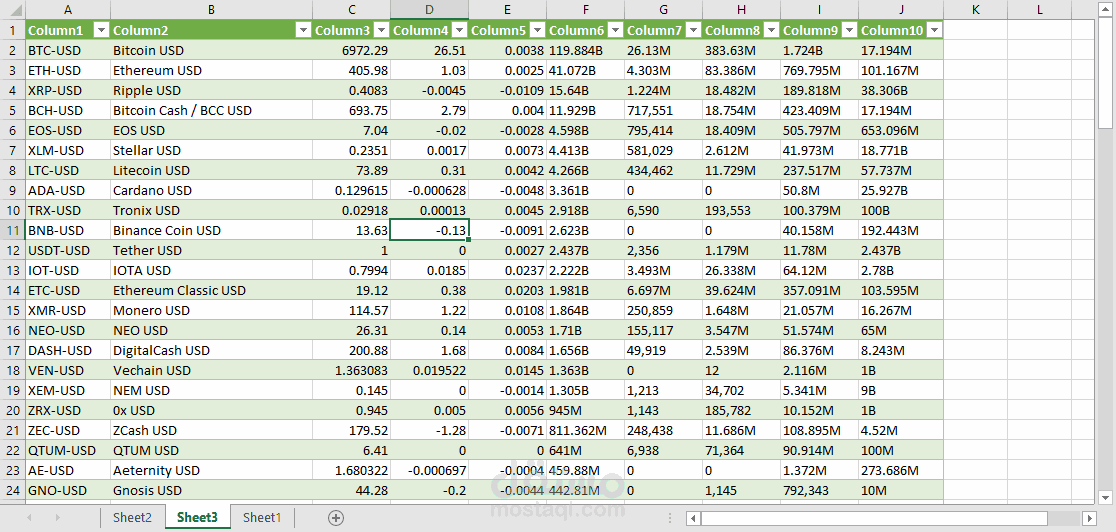Click the 0.129615 Cardano price cell
This screenshot has width=1116, height=532.
352,190
